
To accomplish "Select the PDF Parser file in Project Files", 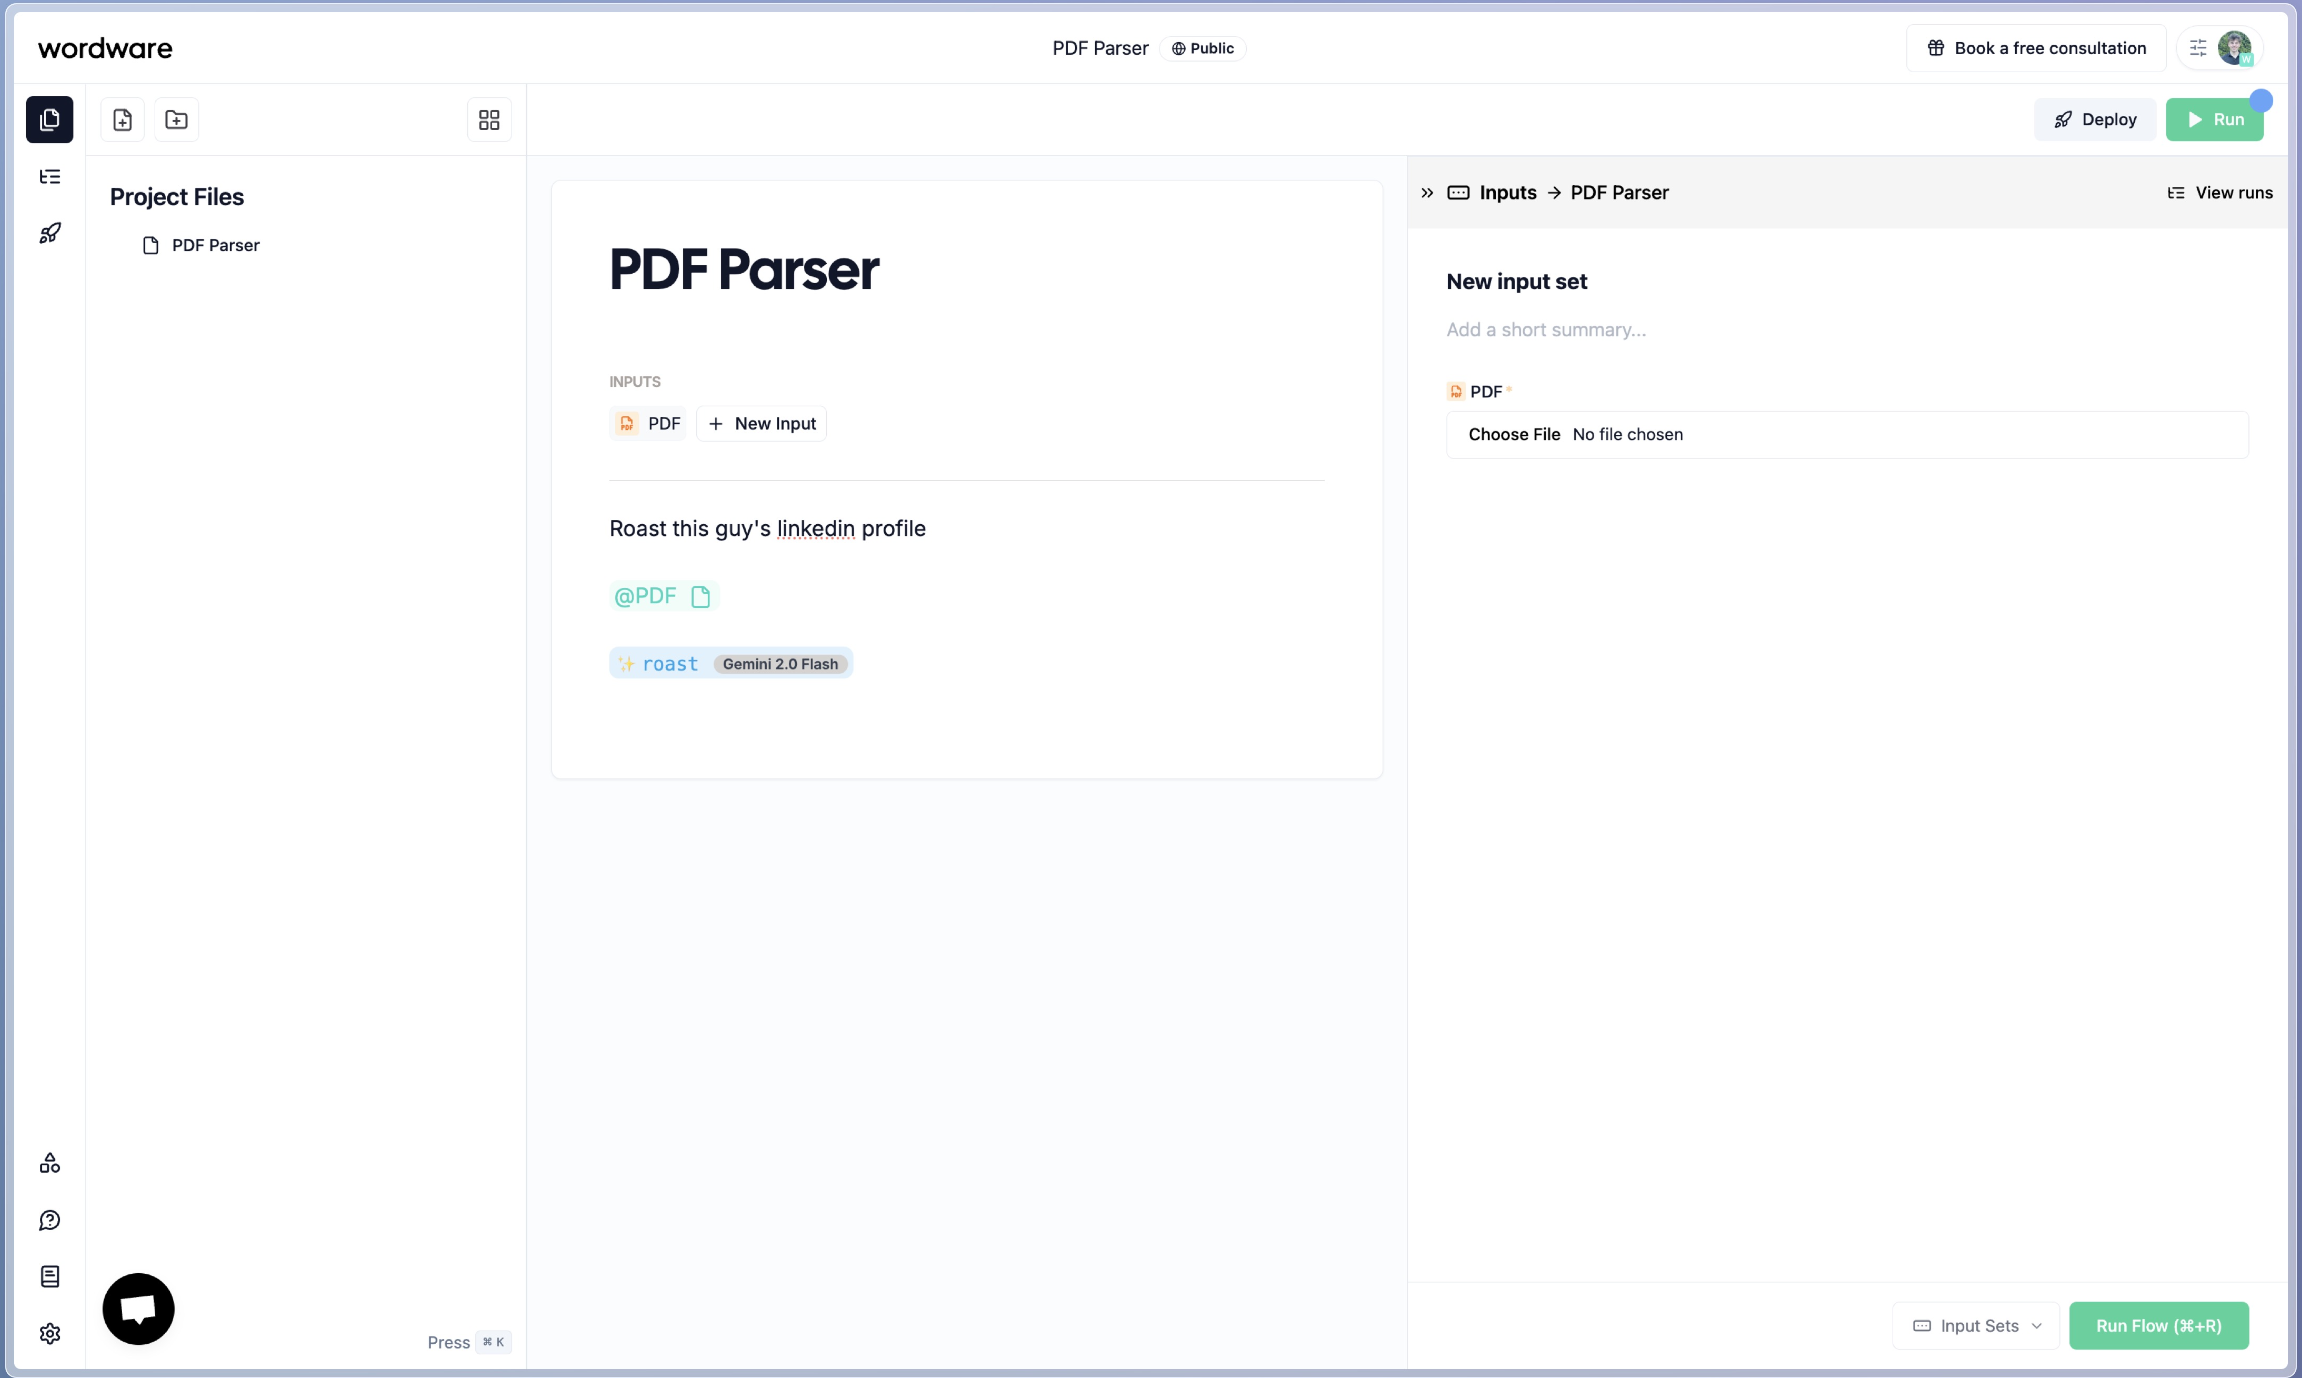I will coord(215,245).
